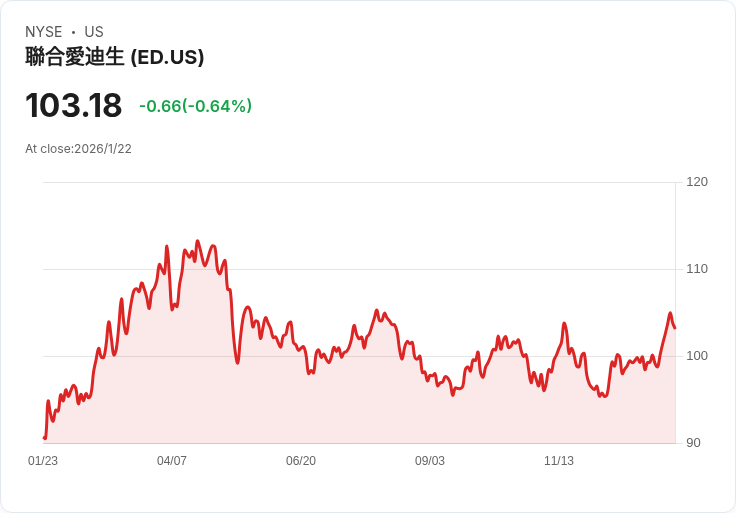Open the 聯合愛迪生 (ED.US) stock title

pyautogui.click(x=115, y=57)
